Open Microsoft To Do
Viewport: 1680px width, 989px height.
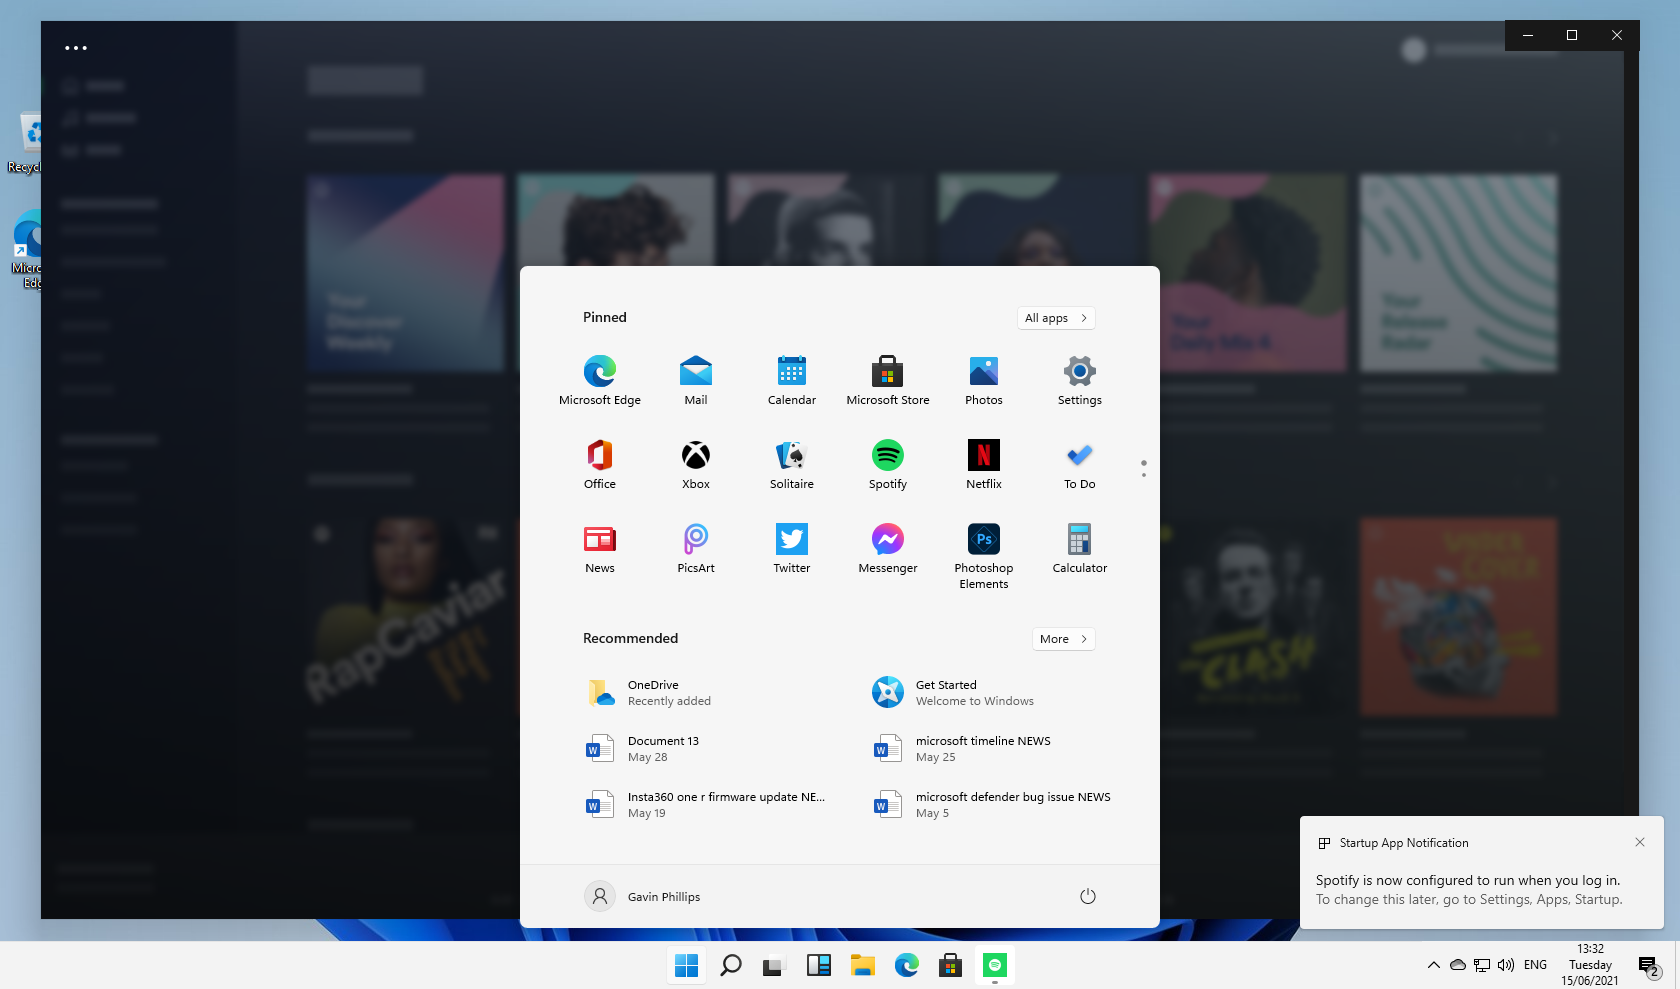(1079, 463)
